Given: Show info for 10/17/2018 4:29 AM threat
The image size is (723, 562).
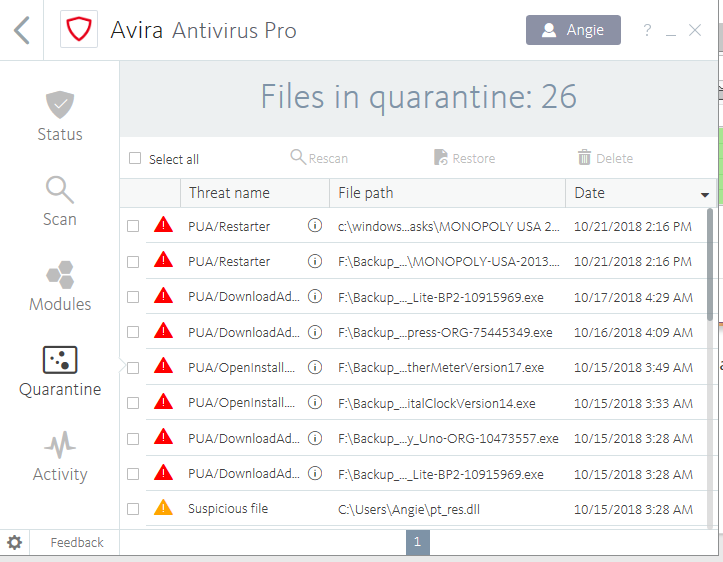Looking at the screenshot, I should [x=315, y=296].
